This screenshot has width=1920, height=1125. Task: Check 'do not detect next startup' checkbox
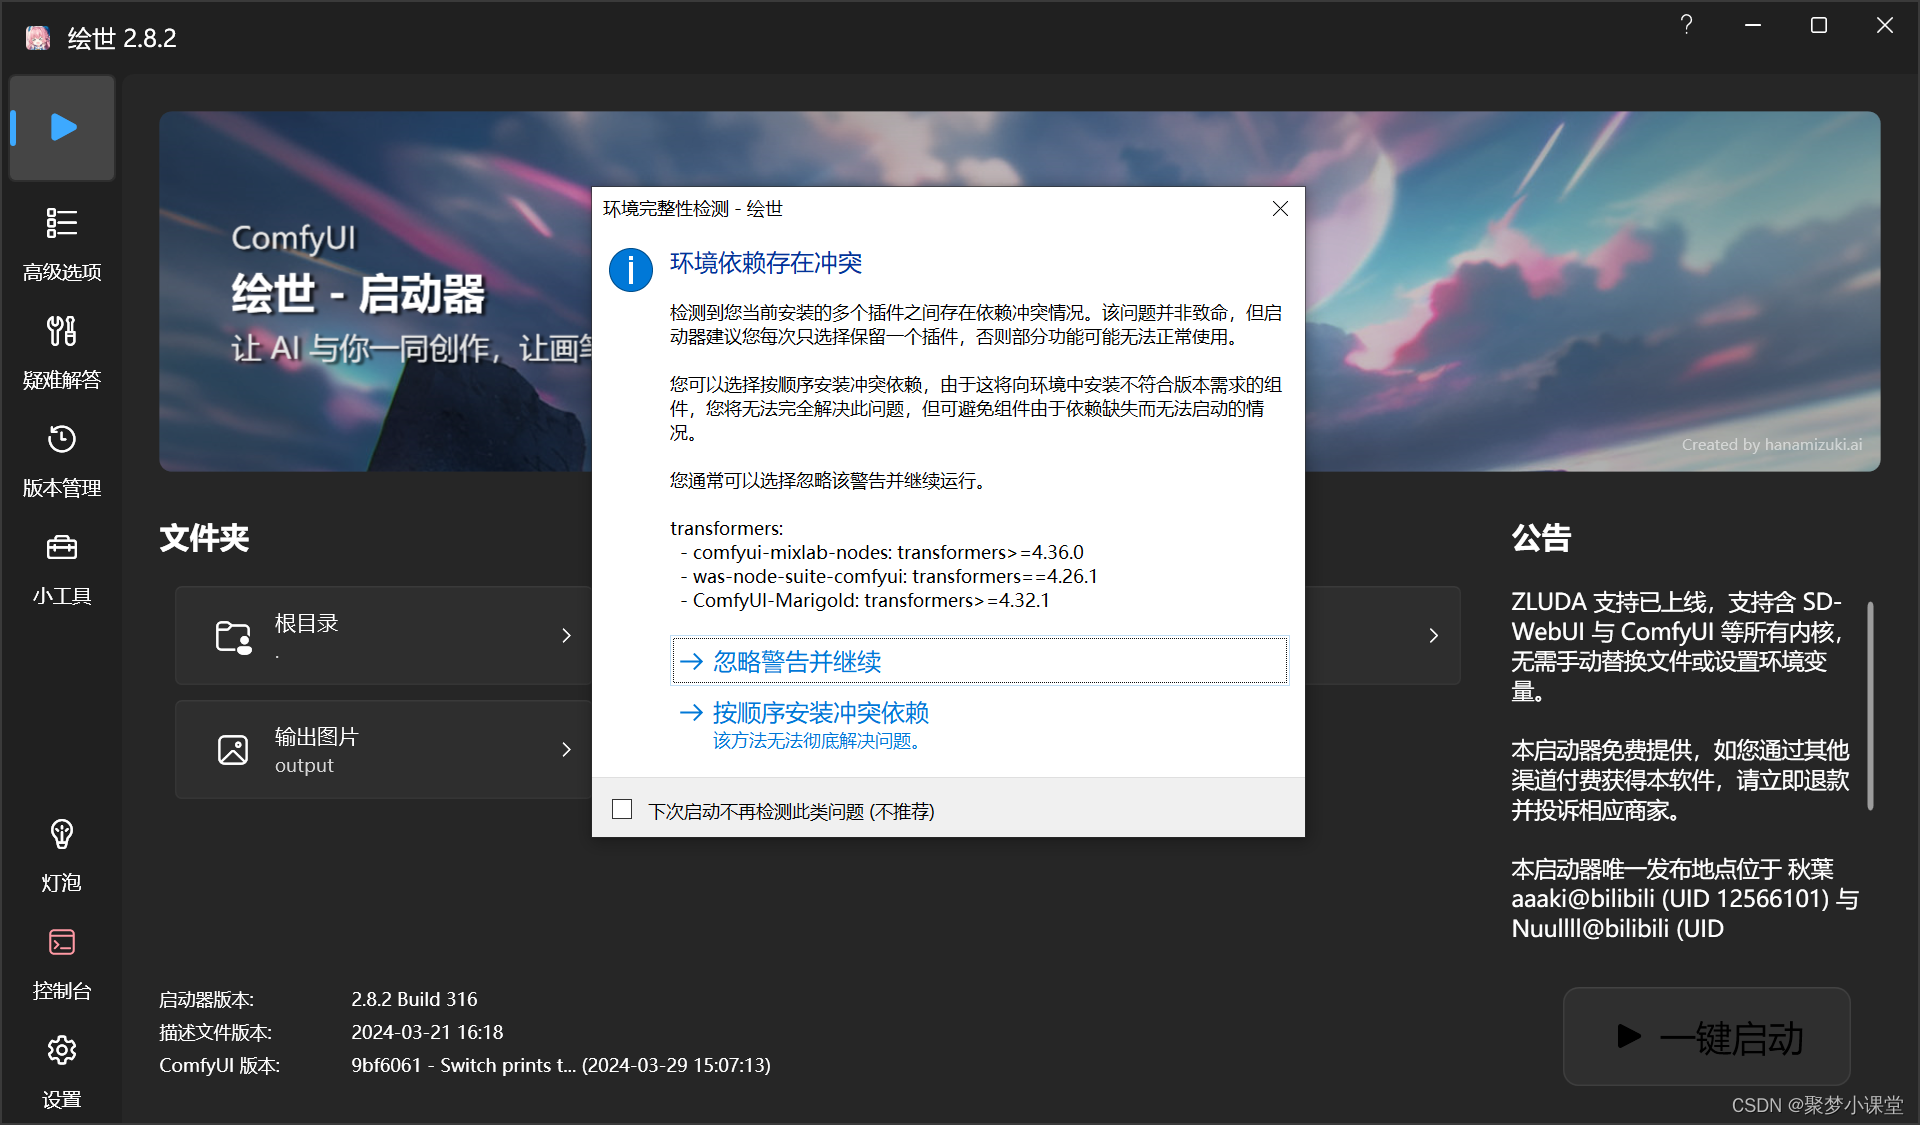point(622,809)
